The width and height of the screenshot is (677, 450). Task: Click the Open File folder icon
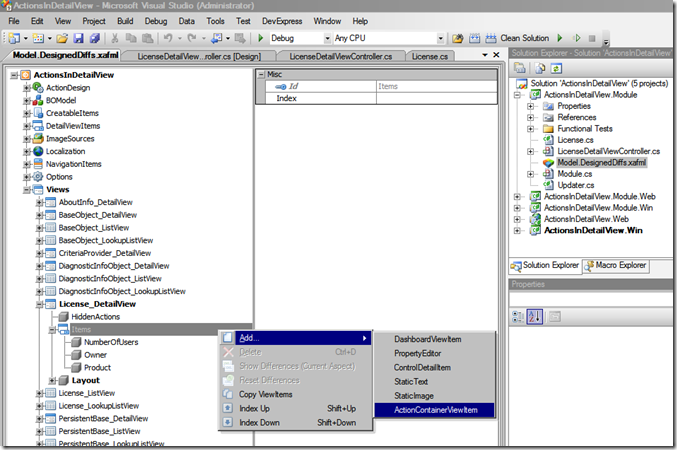[62, 38]
